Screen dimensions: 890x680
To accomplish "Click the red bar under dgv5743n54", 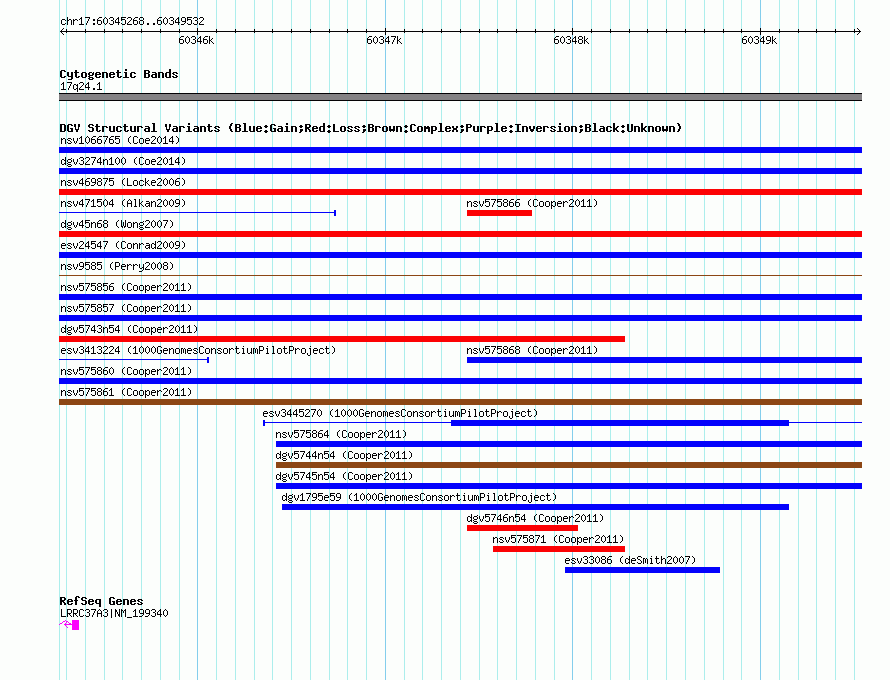I will (342, 339).
